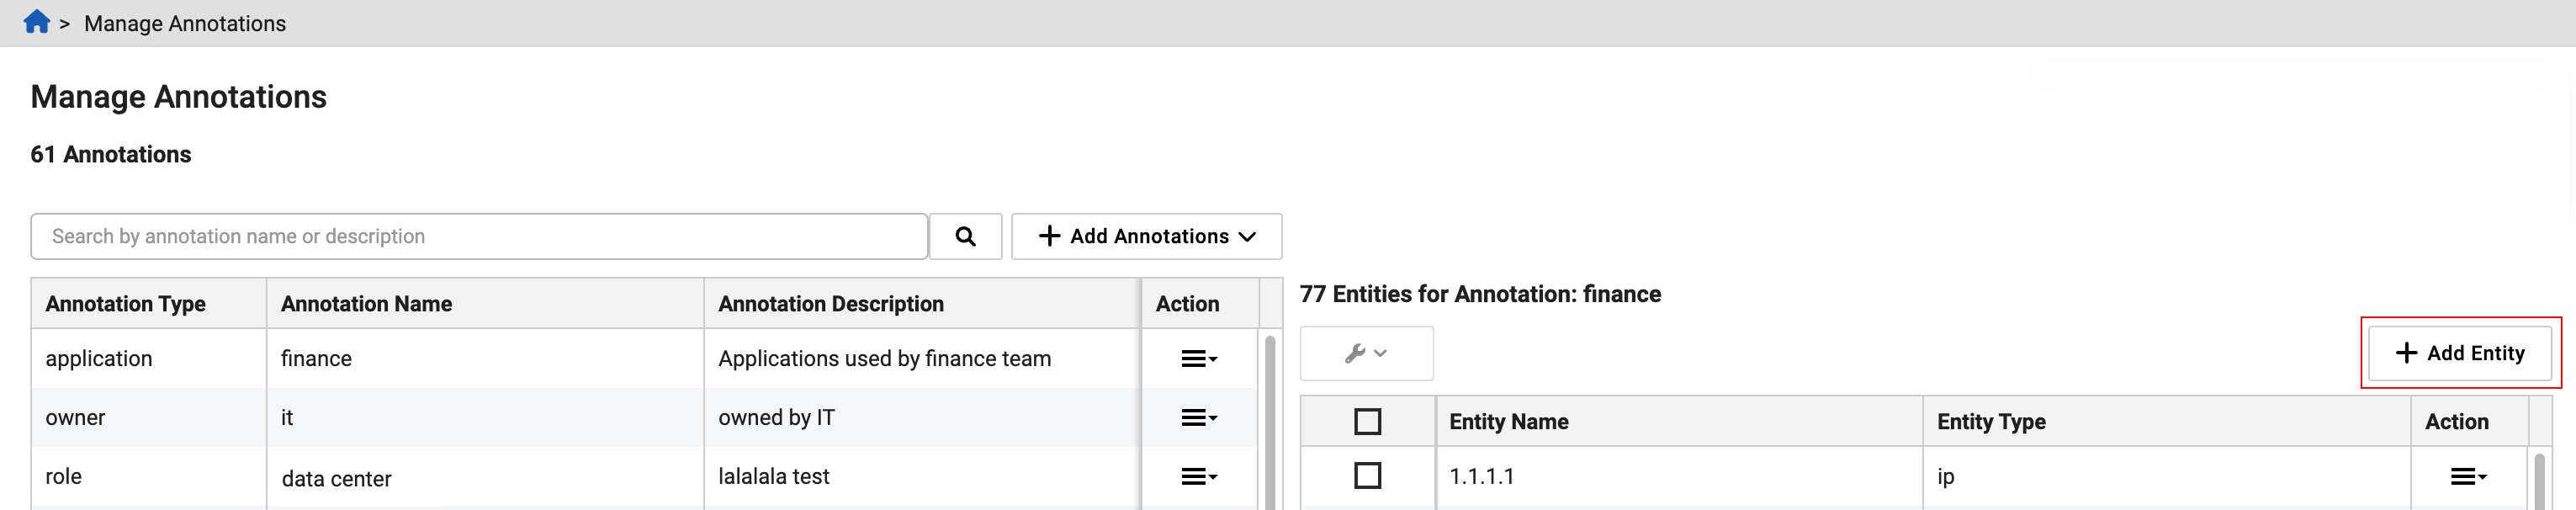Open action menu for finance annotation
The image size is (2576, 510).
[1198, 359]
